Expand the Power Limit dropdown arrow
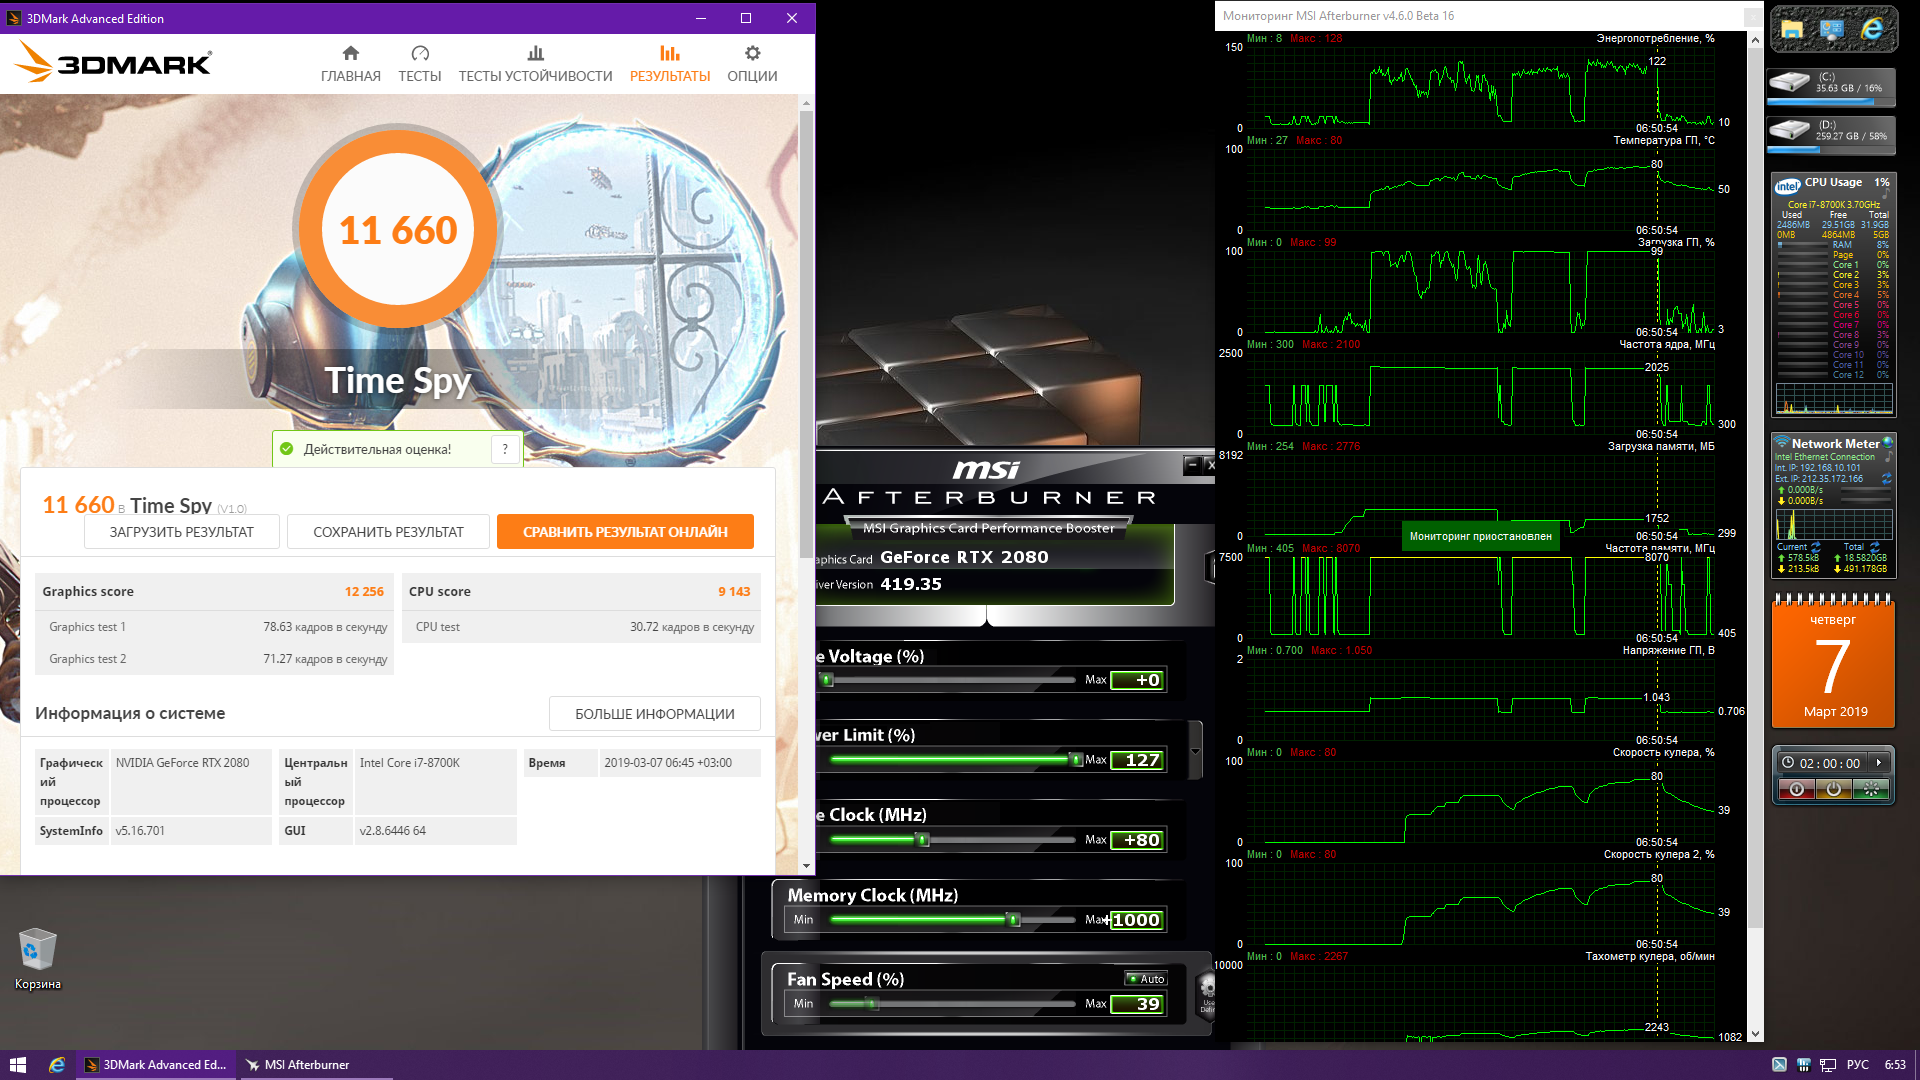Screen dimensions: 1920x1080 (x=1194, y=752)
